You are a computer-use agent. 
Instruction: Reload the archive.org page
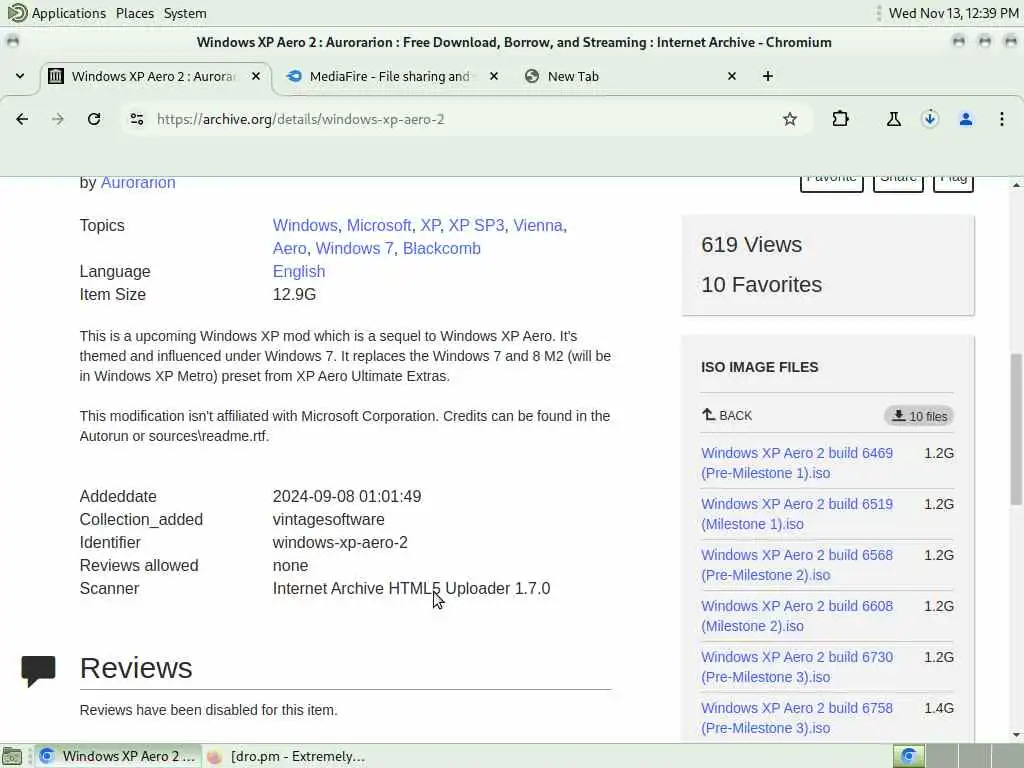coord(94,119)
